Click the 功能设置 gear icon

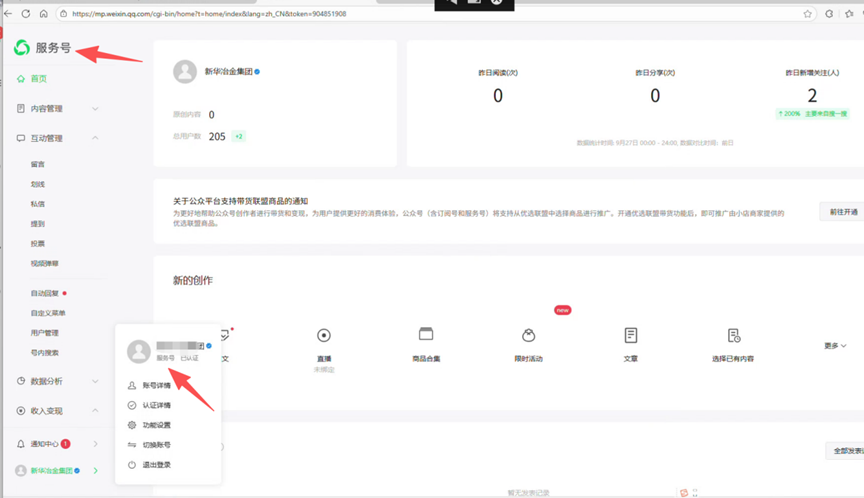[x=132, y=425]
